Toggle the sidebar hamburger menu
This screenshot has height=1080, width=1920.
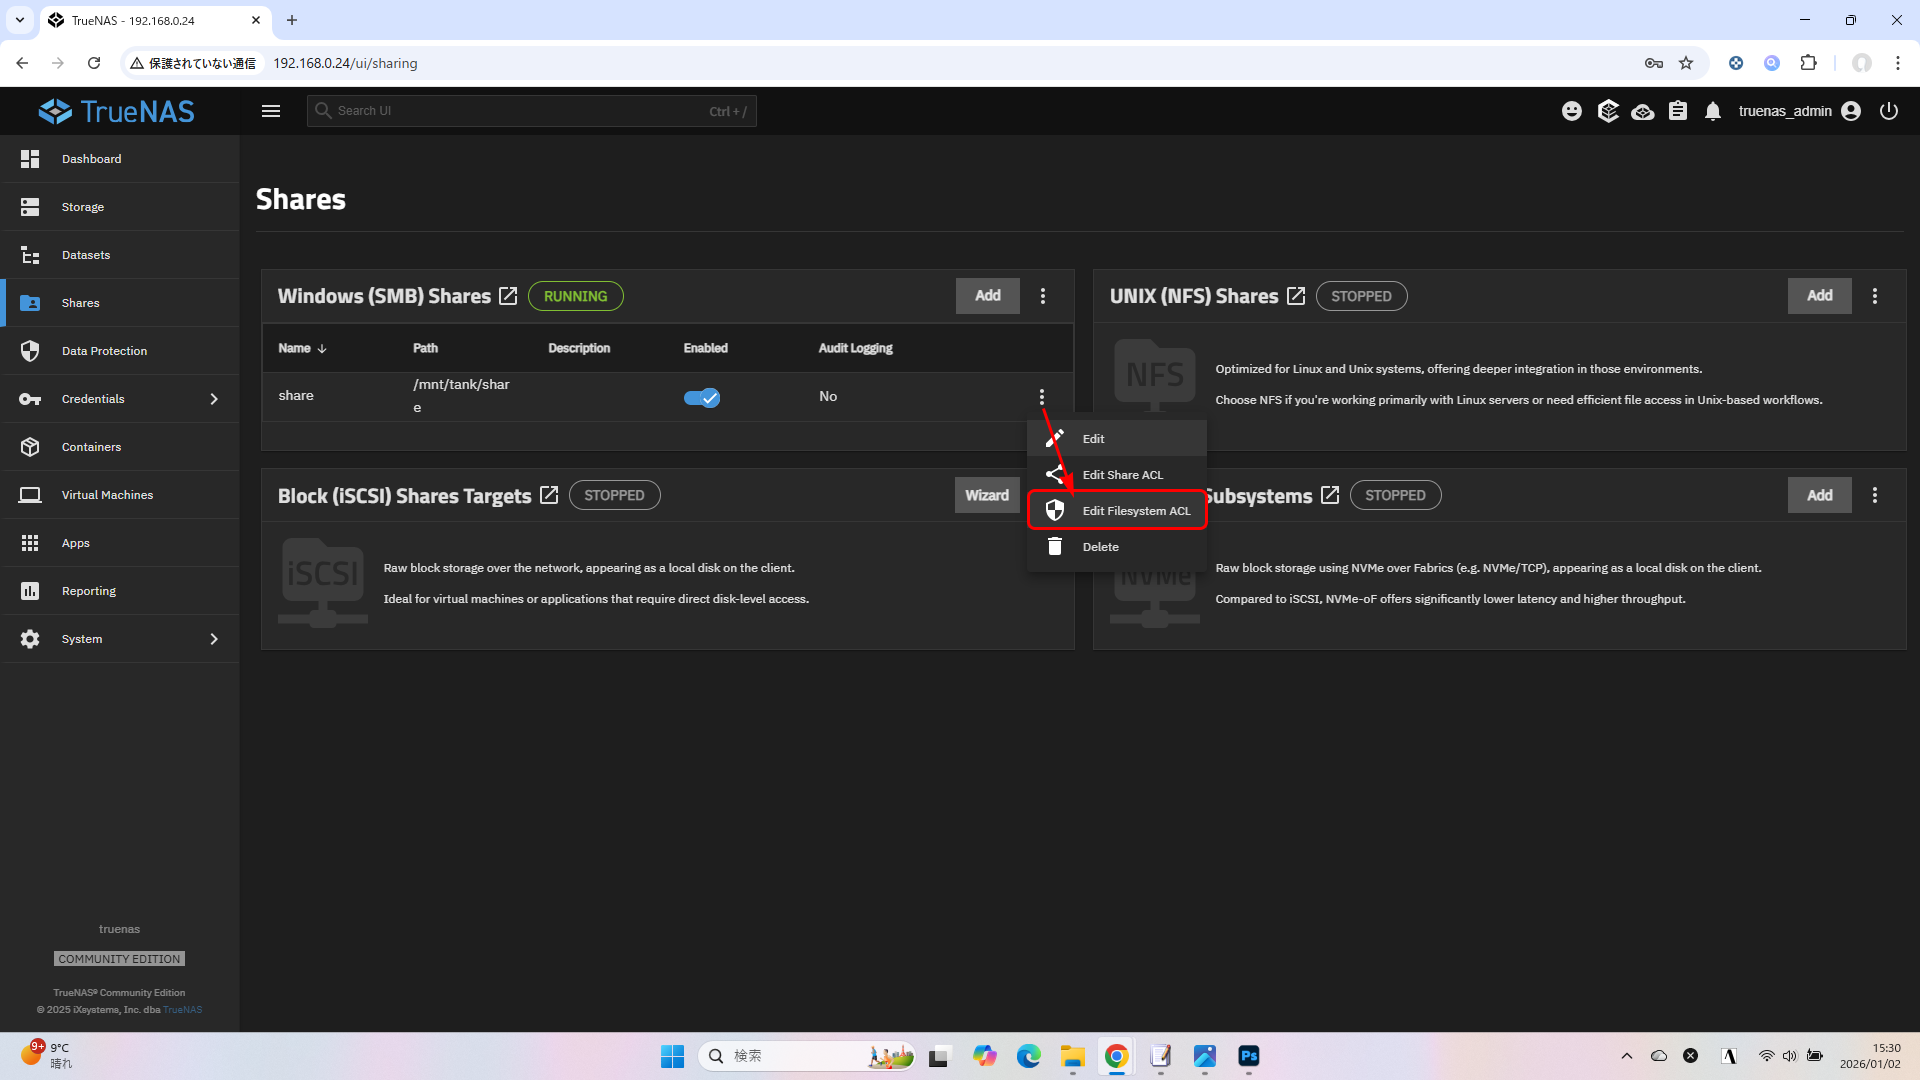click(271, 111)
